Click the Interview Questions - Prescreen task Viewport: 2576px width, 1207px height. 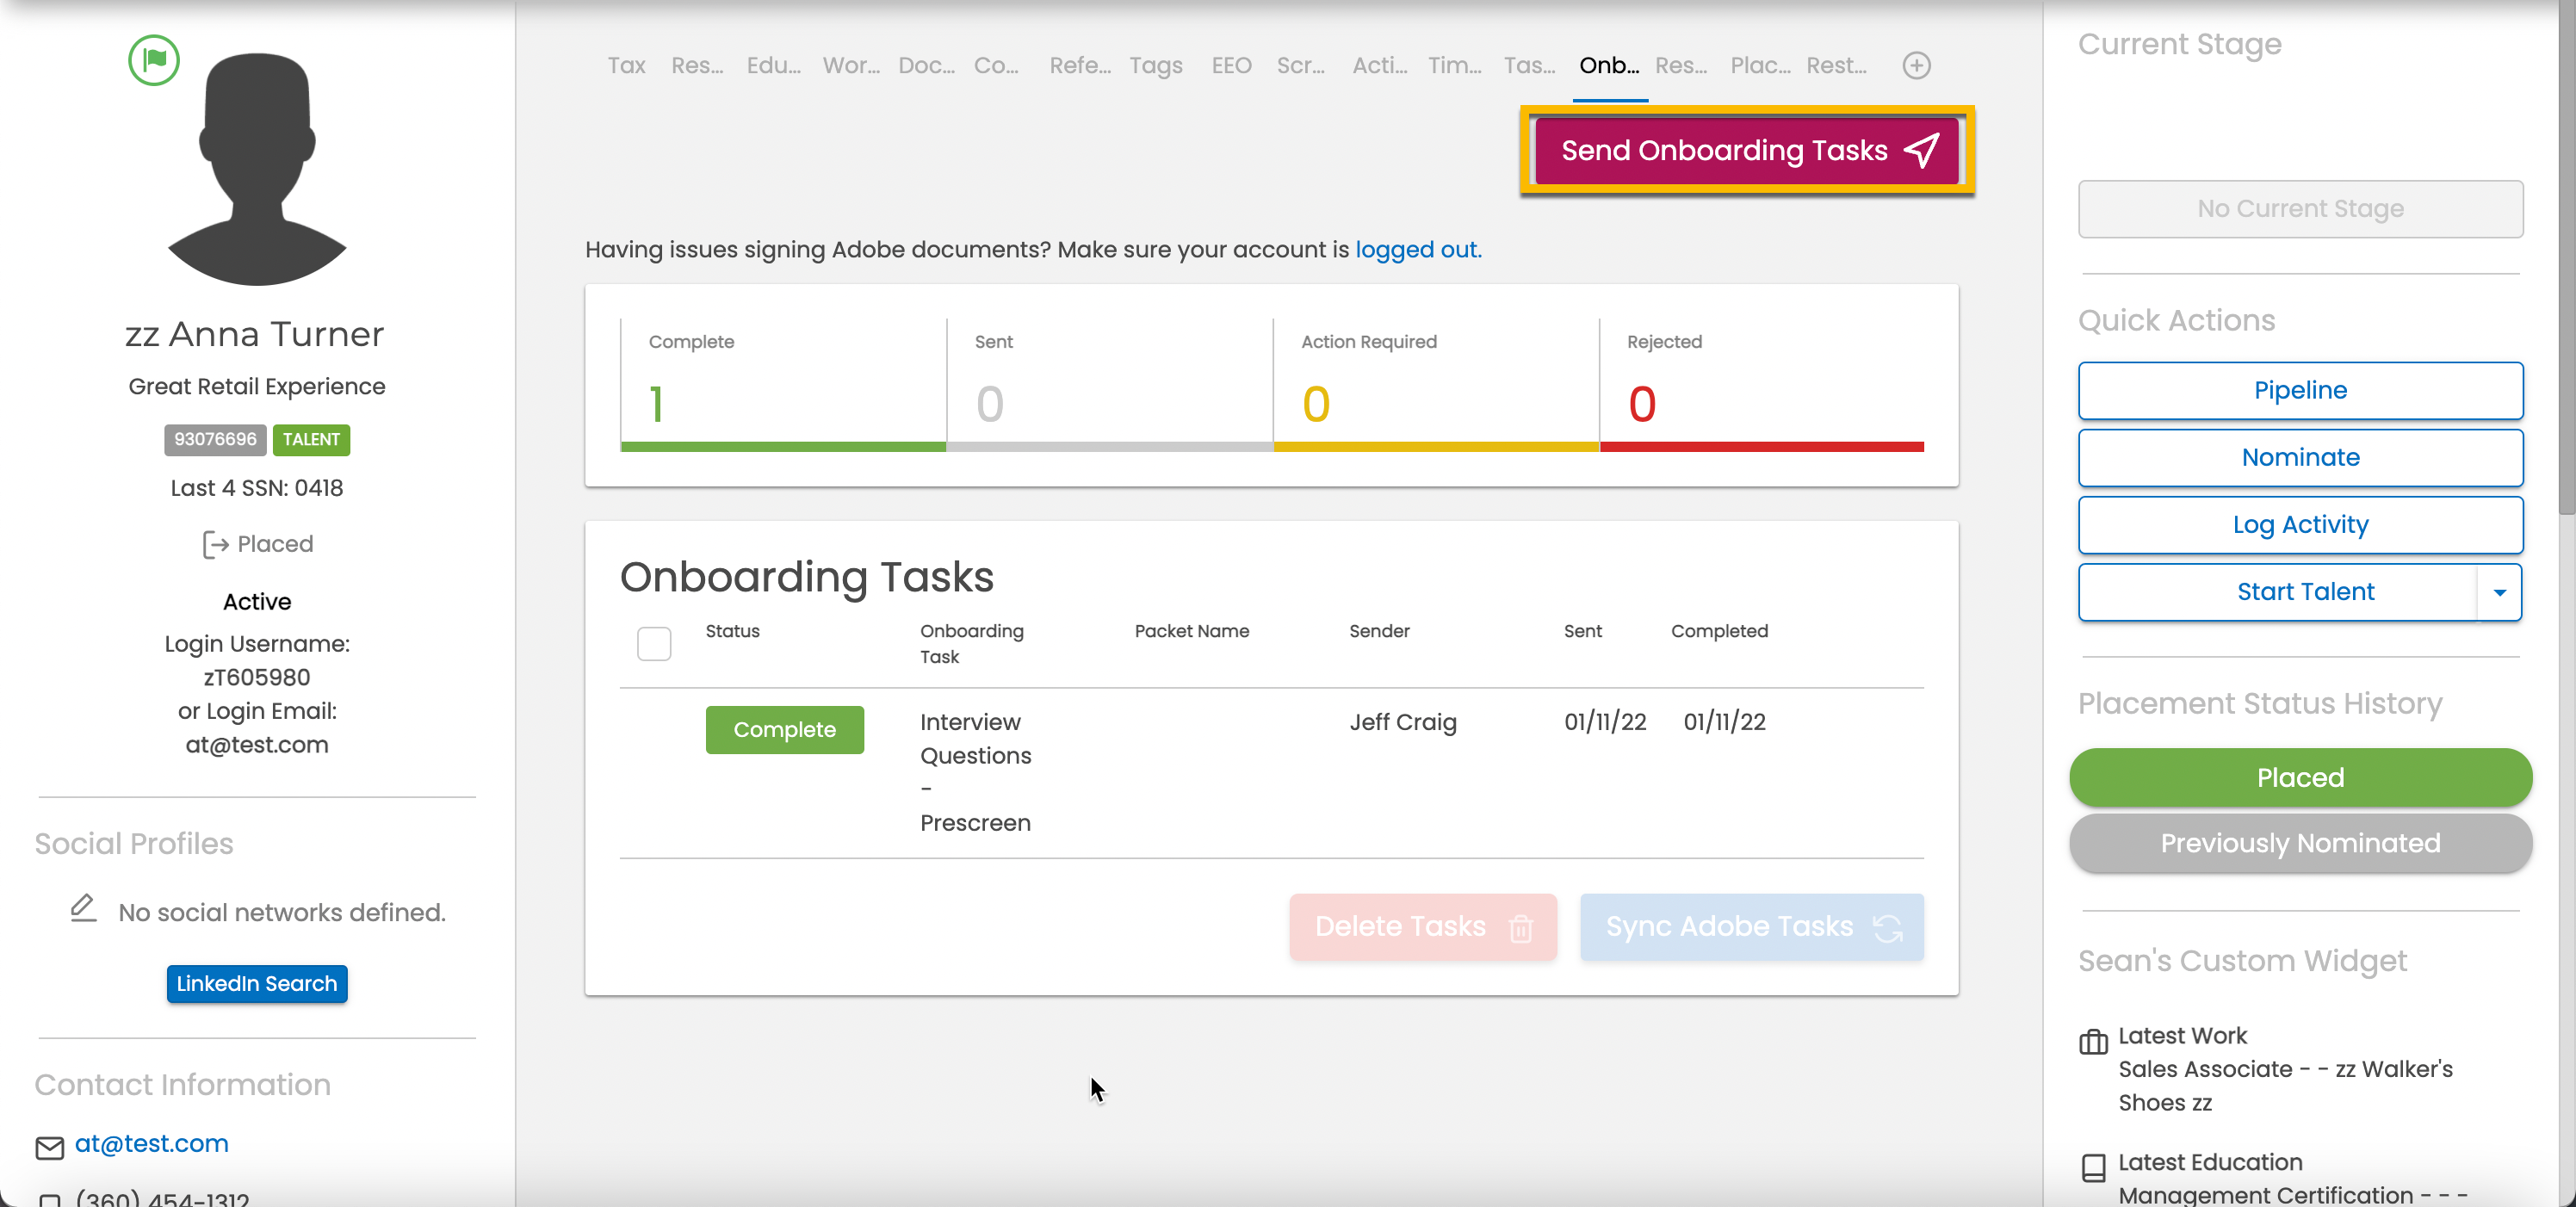click(975, 772)
